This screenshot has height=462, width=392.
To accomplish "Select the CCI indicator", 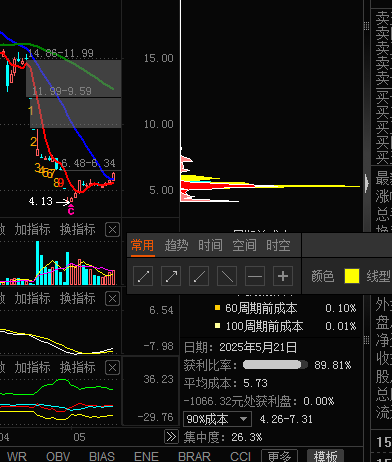I will point(241,456).
